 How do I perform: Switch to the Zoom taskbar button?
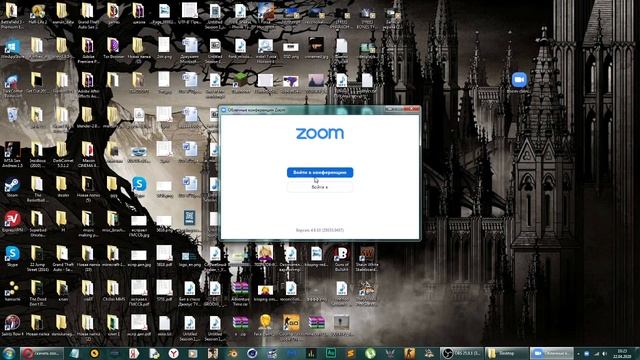(x=551, y=353)
